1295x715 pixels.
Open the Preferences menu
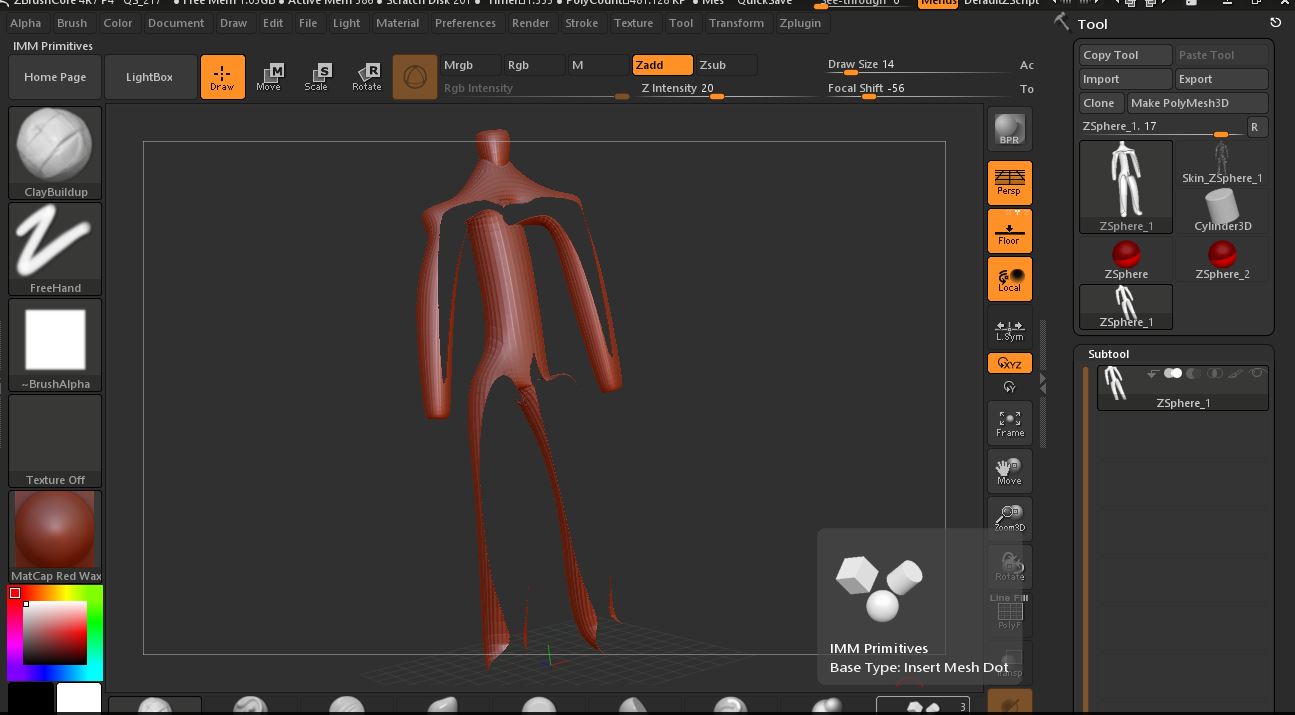coord(465,23)
